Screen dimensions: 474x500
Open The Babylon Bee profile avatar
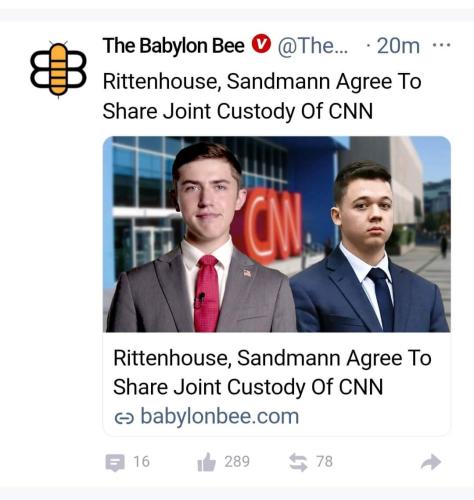[58, 69]
